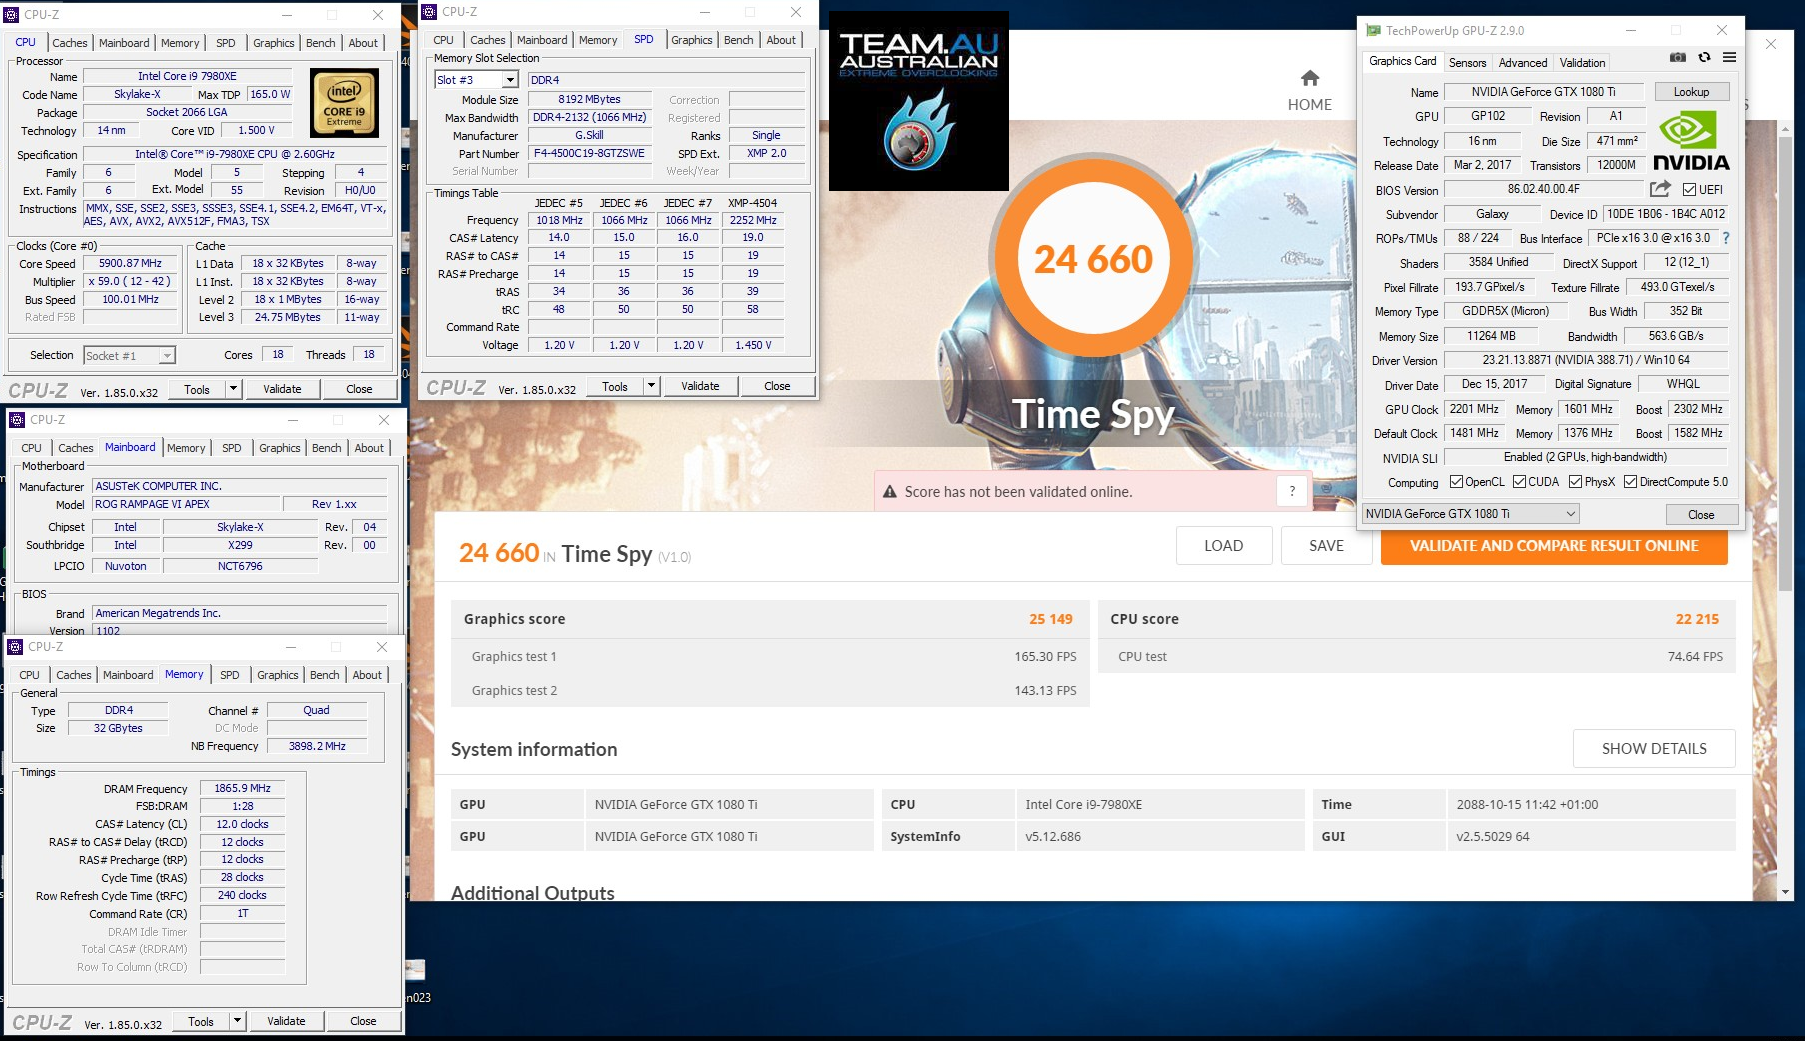Image resolution: width=1805 pixels, height=1041 pixels.
Task: Click the Part Number field F4-4500C19-8GTZSWE
Action: pyautogui.click(x=589, y=154)
